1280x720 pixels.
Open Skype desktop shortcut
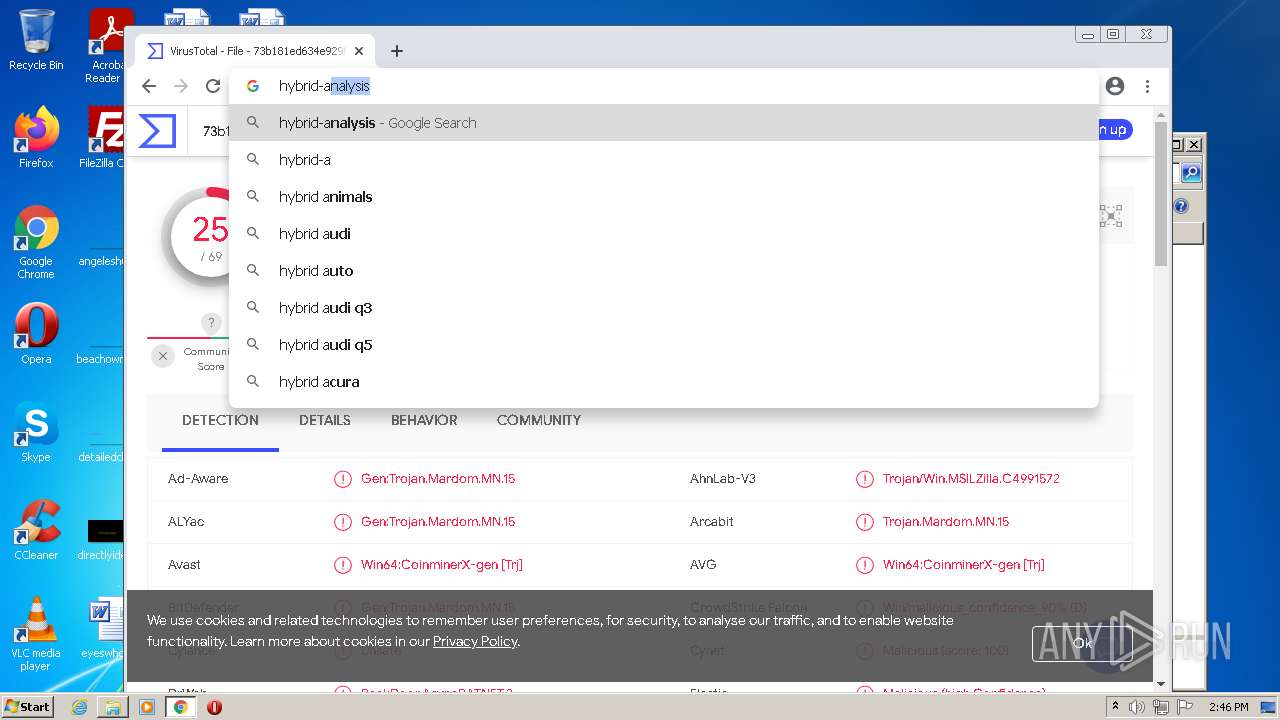tap(36, 432)
